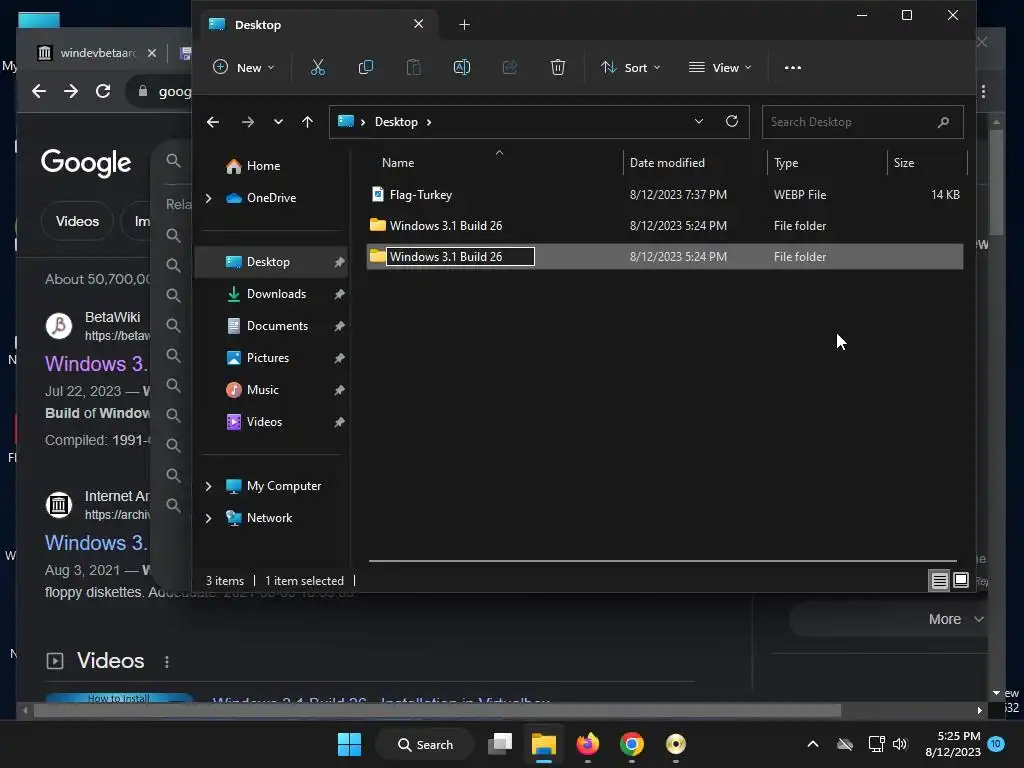The image size is (1024, 768).
Task: Add a new File Explorer tab
Action: pos(464,25)
